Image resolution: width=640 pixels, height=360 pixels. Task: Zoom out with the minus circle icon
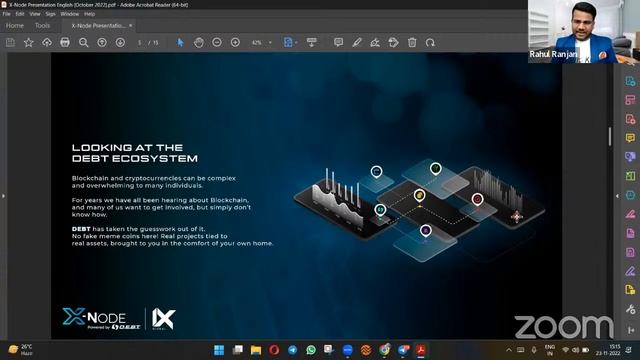click(217, 42)
